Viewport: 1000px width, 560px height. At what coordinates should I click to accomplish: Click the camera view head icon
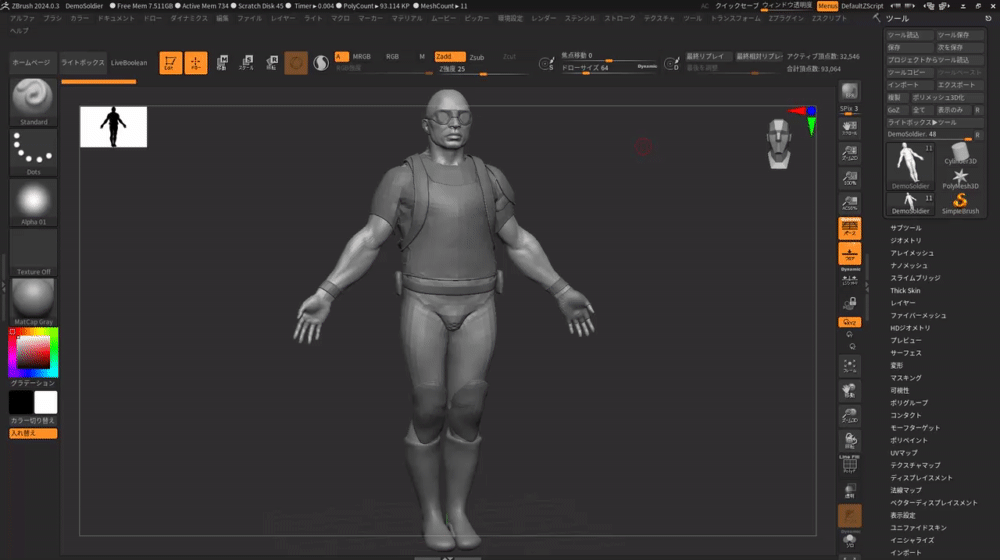(779, 144)
